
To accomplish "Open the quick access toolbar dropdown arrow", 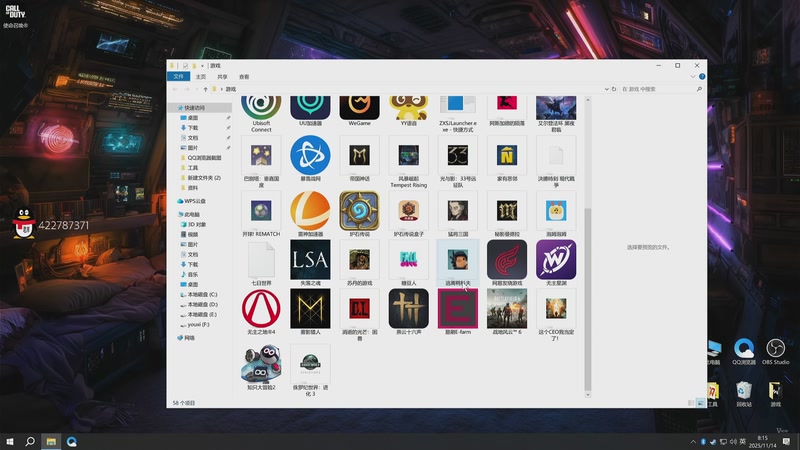I will (x=203, y=66).
